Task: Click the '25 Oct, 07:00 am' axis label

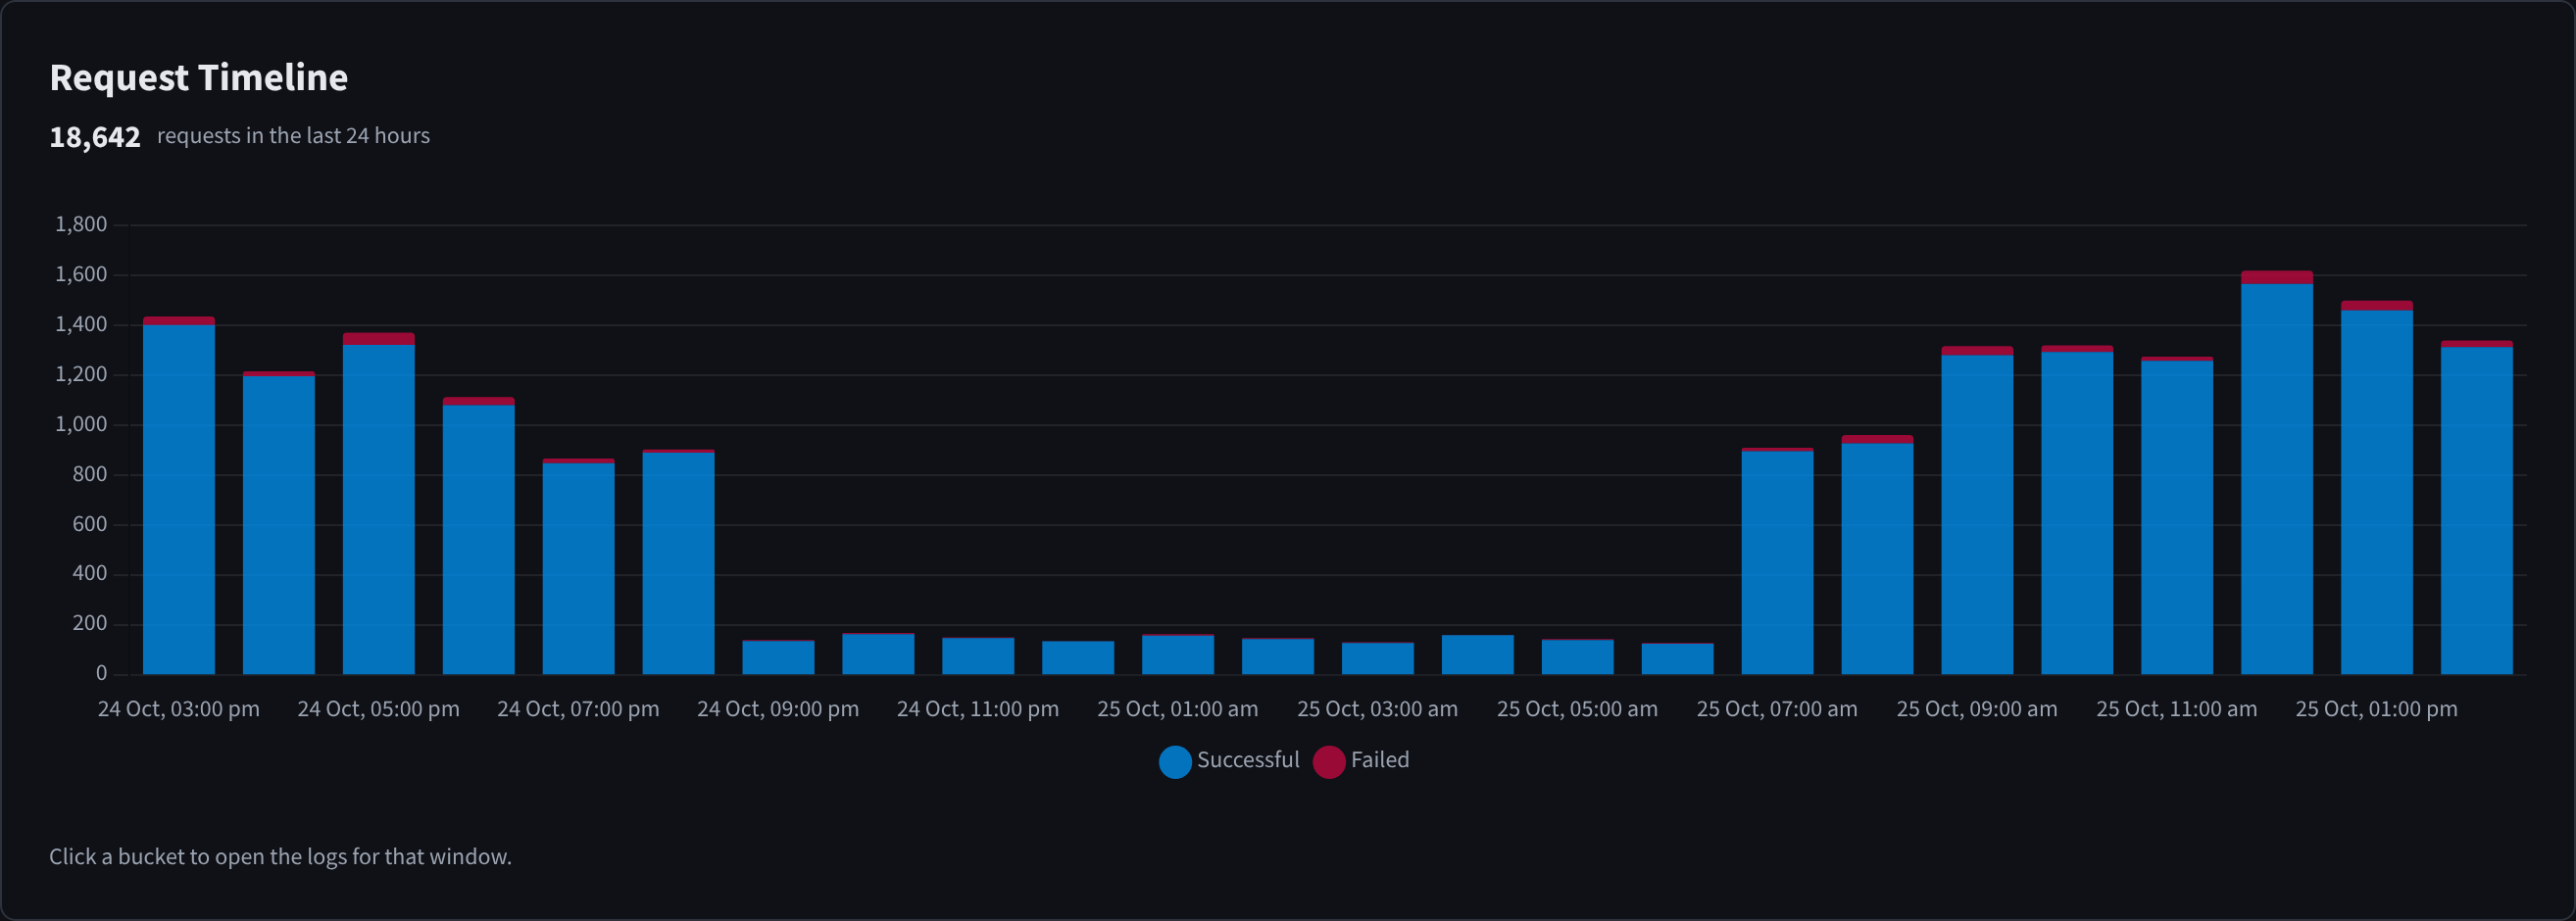Action: click(x=1777, y=709)
